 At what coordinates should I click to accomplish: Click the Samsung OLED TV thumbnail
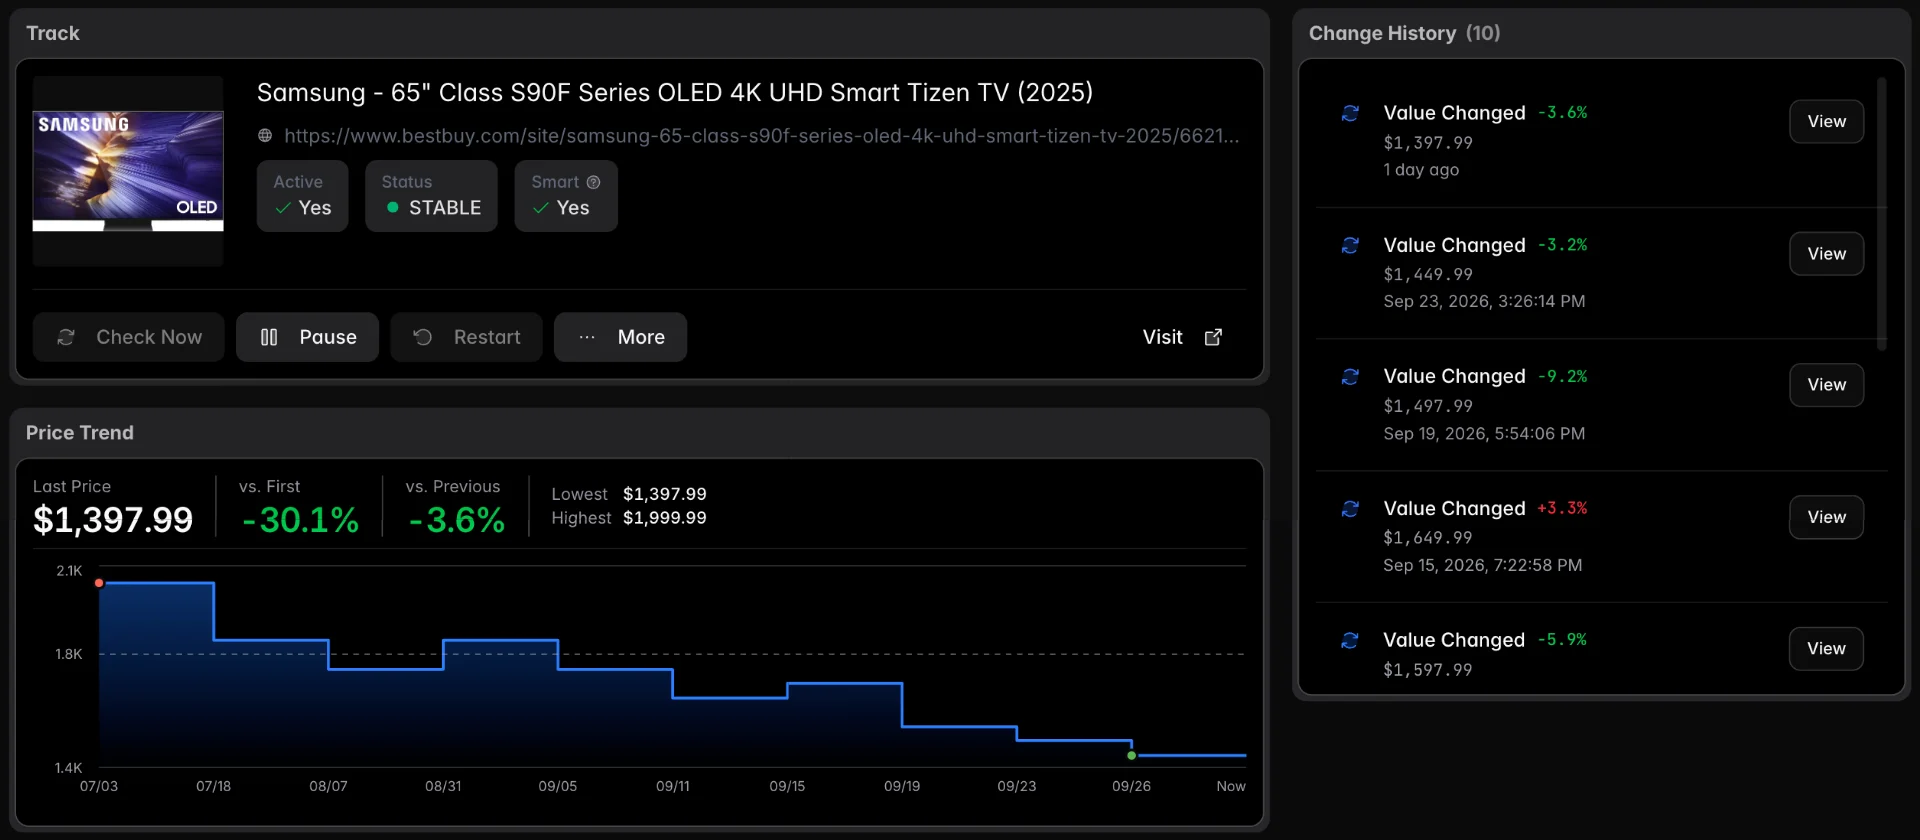coord(128,171)
